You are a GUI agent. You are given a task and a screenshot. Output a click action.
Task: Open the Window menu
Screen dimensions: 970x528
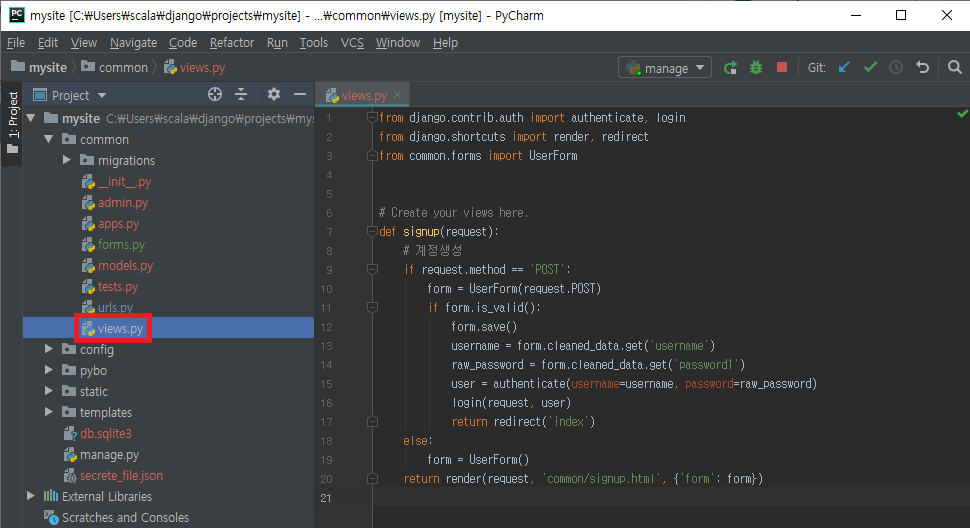(397, 43)
